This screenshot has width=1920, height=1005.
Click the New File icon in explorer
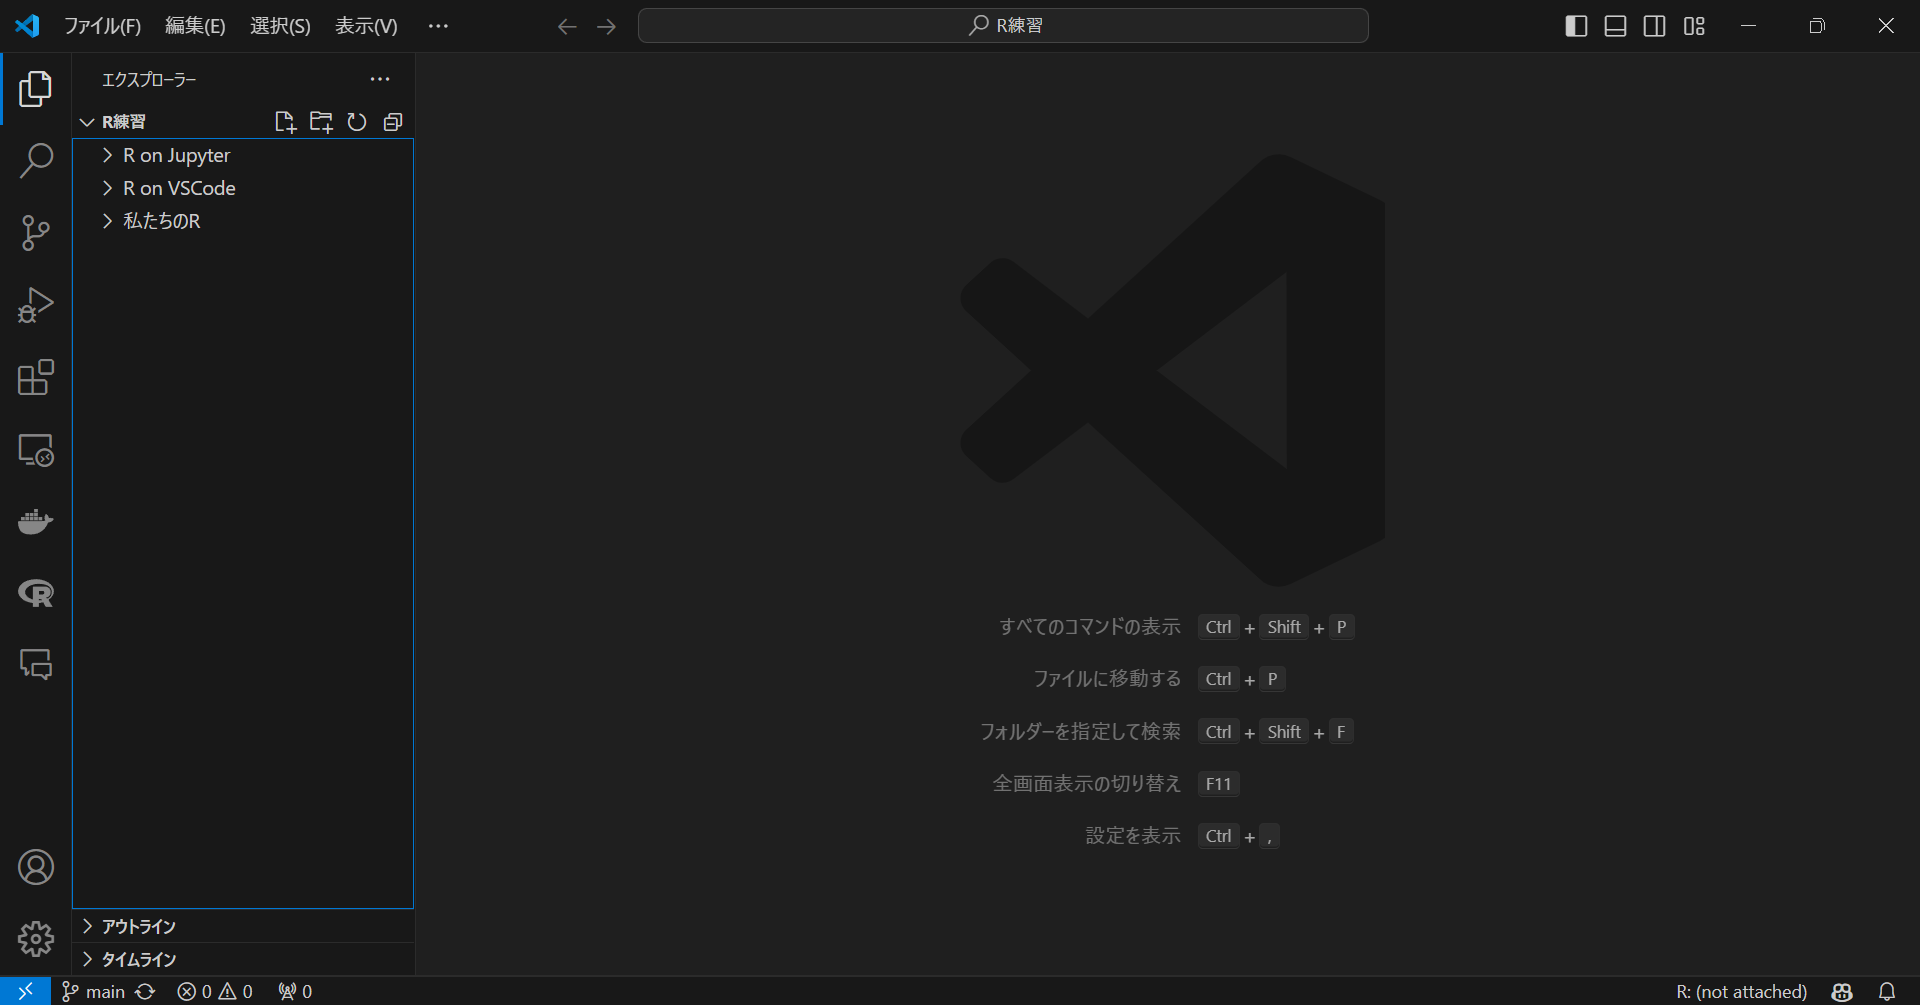pyautogui.click(x=285, y=122)
